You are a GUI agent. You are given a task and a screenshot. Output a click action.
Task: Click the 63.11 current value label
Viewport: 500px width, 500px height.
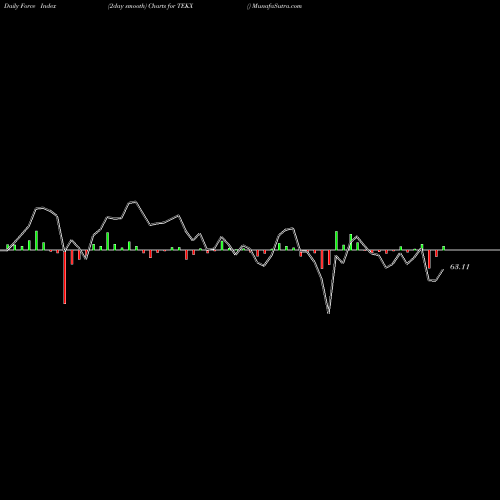pos(460,267)
